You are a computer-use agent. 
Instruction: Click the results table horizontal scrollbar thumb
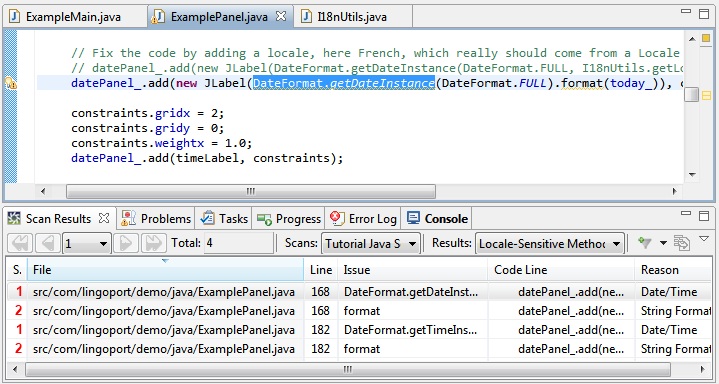pos(348,369)
